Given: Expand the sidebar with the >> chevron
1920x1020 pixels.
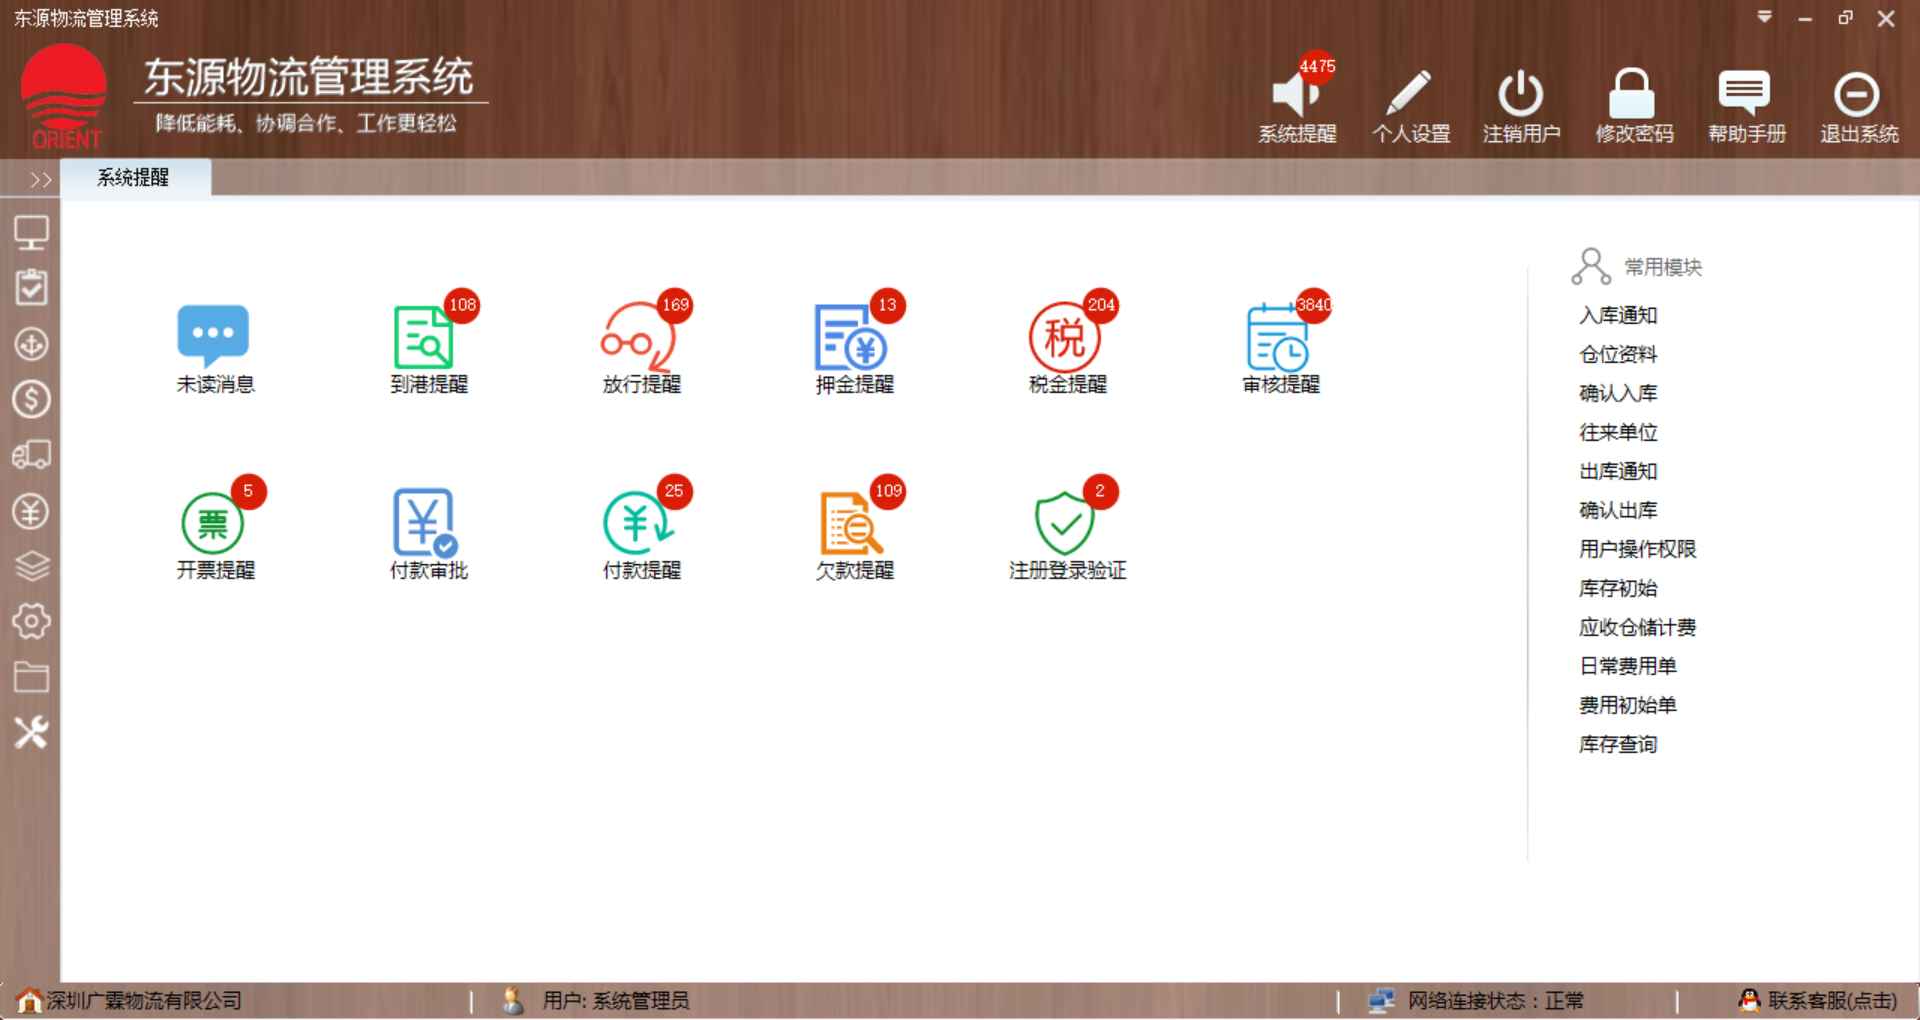Looking at the screenshot, I should (x=40, y=180).
